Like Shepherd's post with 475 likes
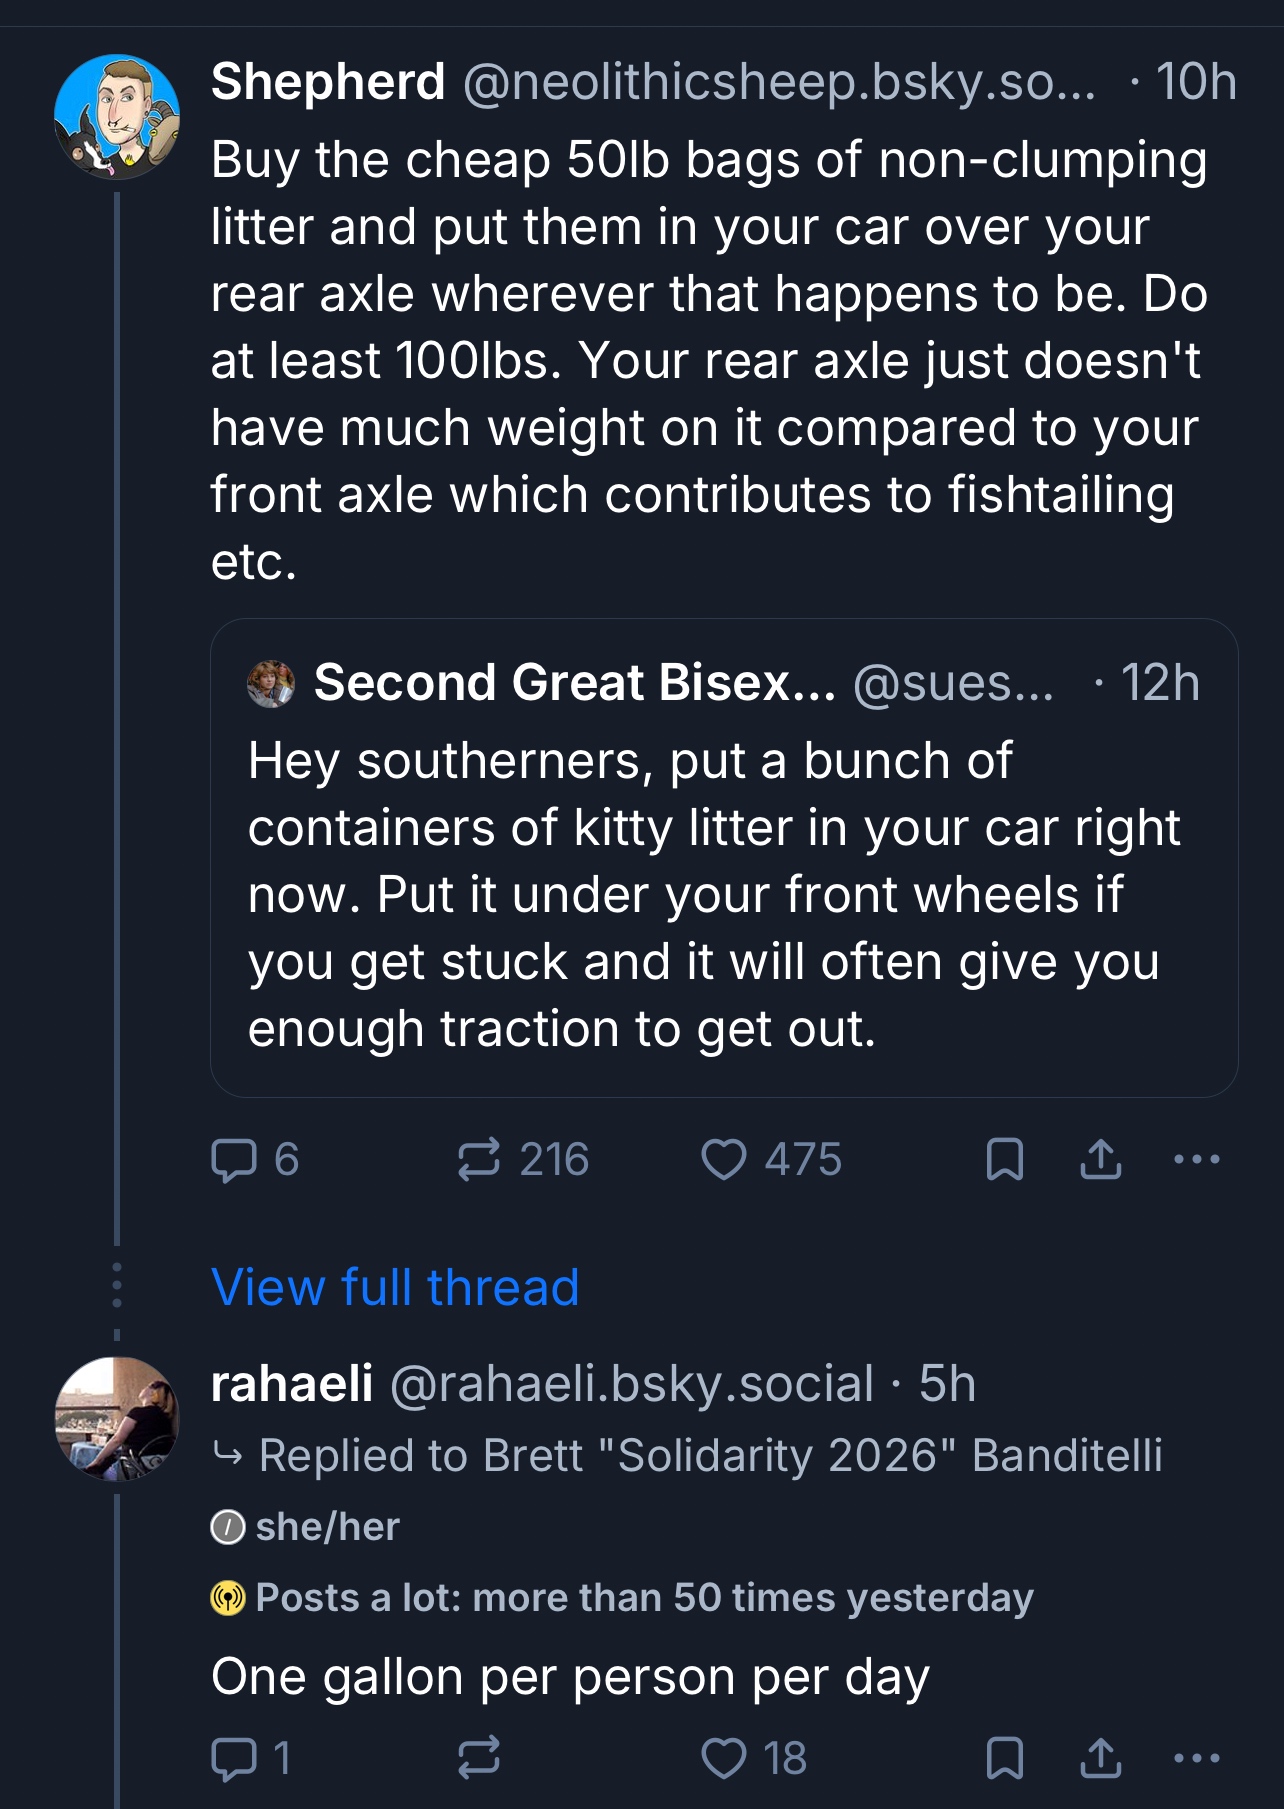Image resolution: width=1284 pixels, height=1809 pixels. coord(724,1160)
